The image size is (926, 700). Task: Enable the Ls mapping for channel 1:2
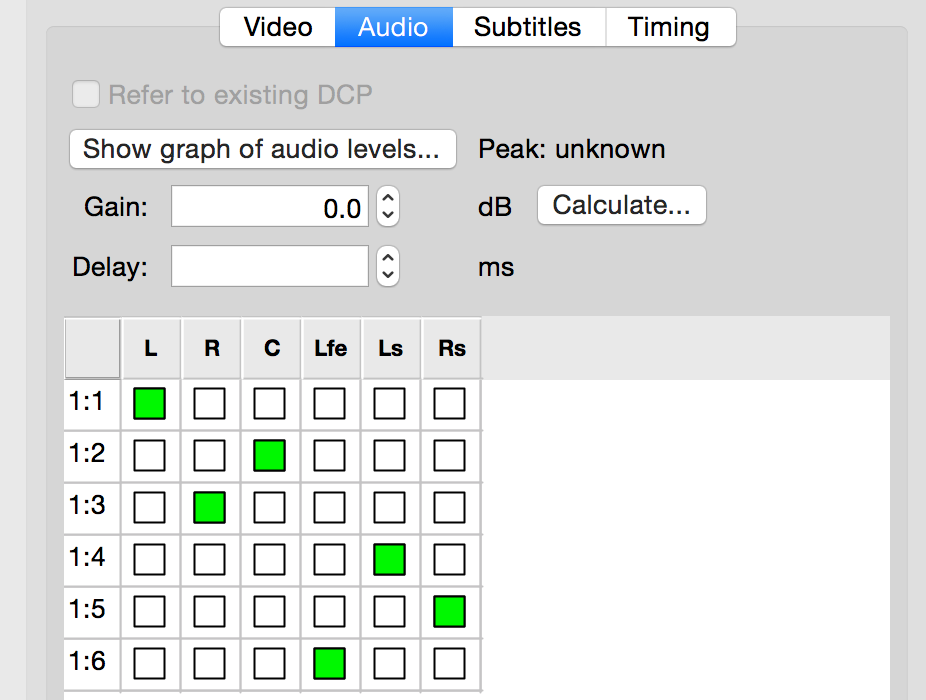(x=389, y=455)
